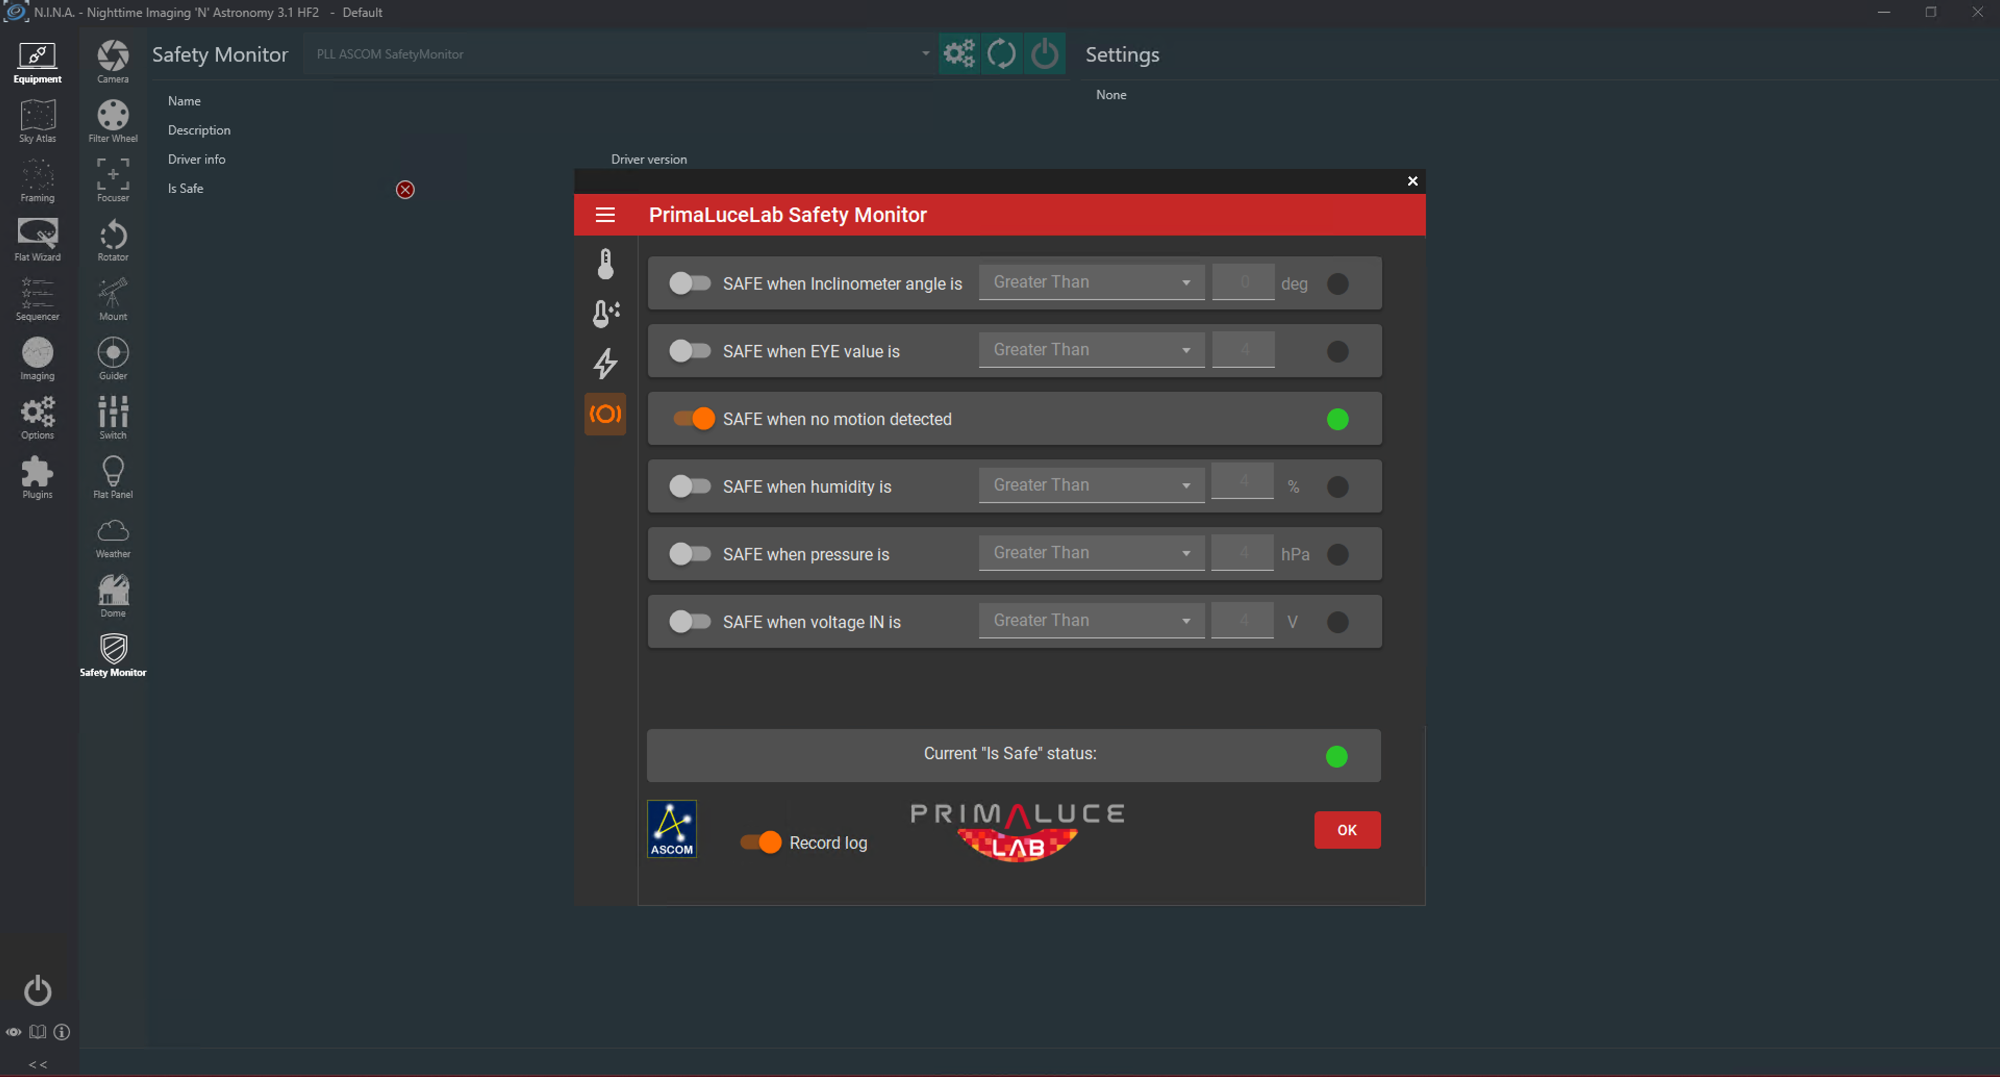This screenshot has height=1077, width=2000.
Task: Click the humidity percent field
Action: point(1243,482)
